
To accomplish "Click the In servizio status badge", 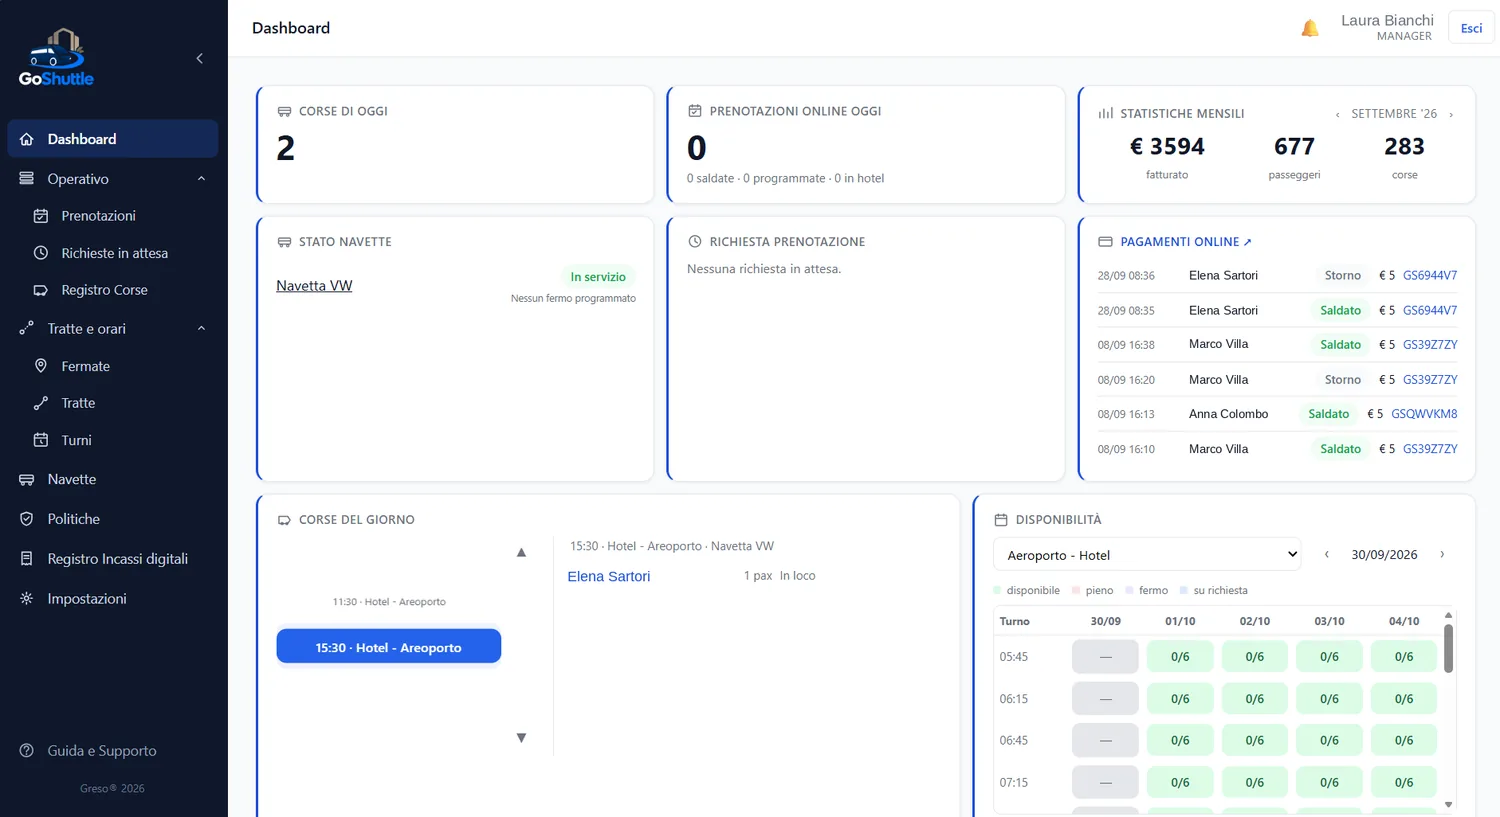I will click(598, 277).
